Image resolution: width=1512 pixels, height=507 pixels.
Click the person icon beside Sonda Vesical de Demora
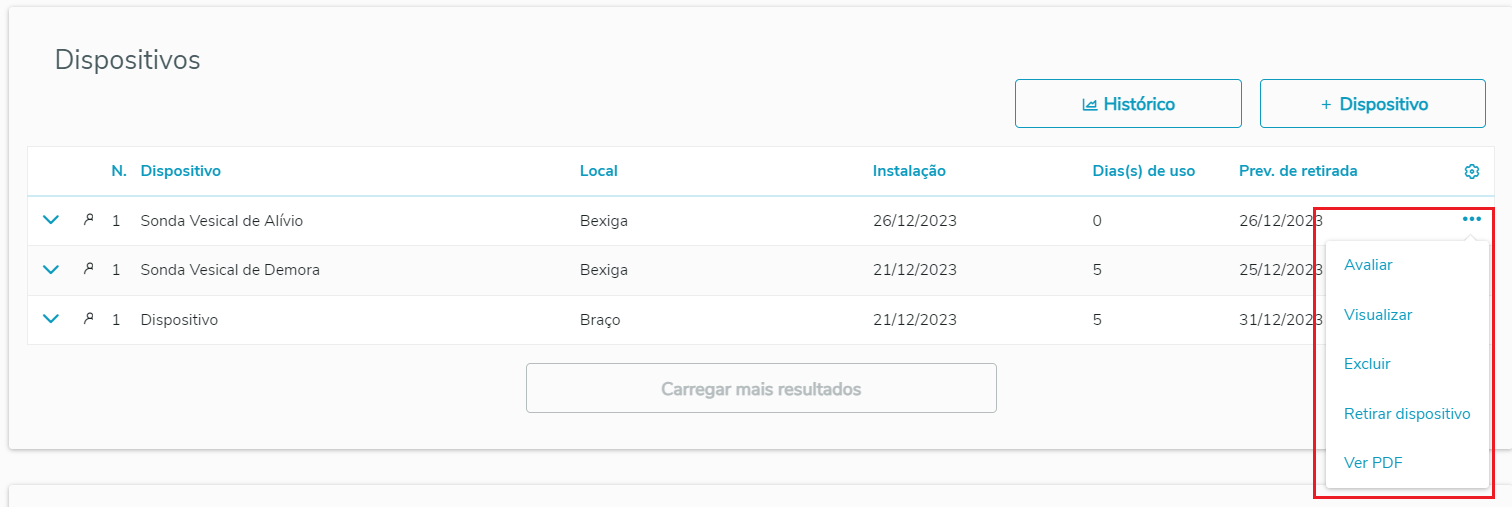click(x=88, y=269)
